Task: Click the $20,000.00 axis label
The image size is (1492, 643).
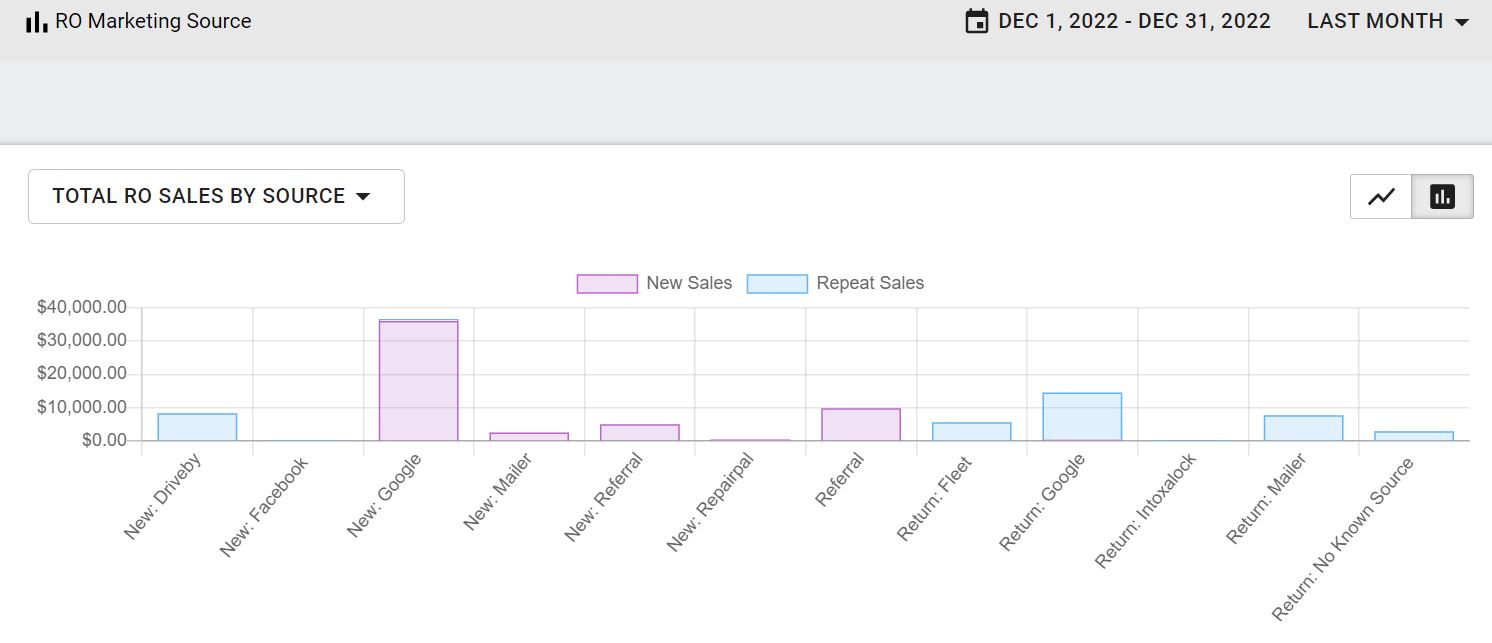Action: point(82,373)
